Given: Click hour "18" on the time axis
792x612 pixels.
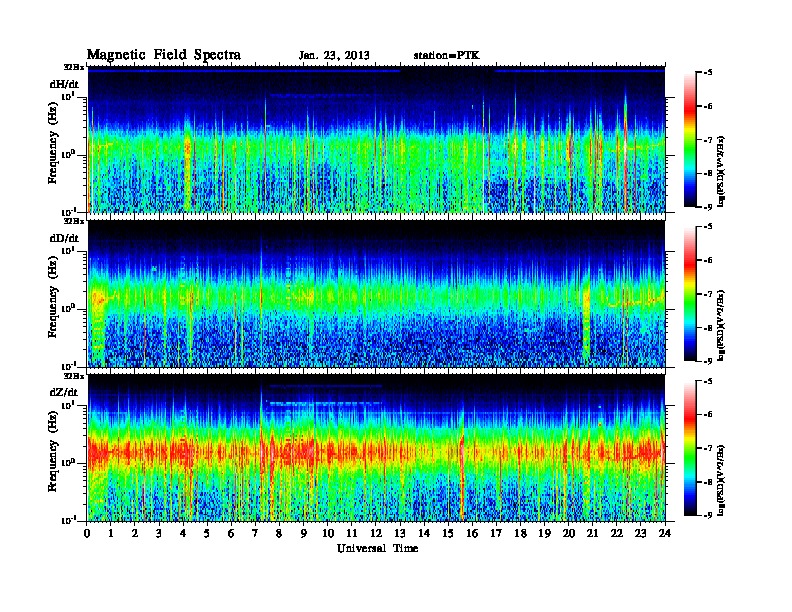Looking at the screenshot, I should point(520,533).
